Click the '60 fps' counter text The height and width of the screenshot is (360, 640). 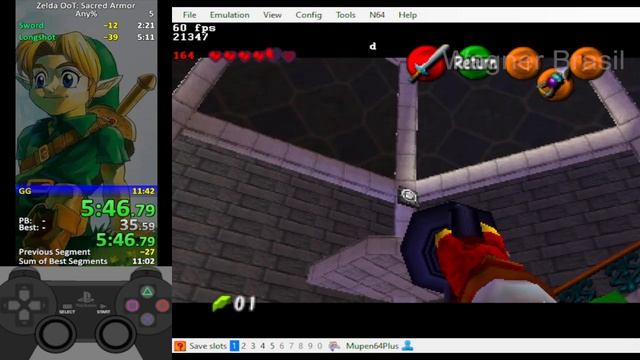194,28
